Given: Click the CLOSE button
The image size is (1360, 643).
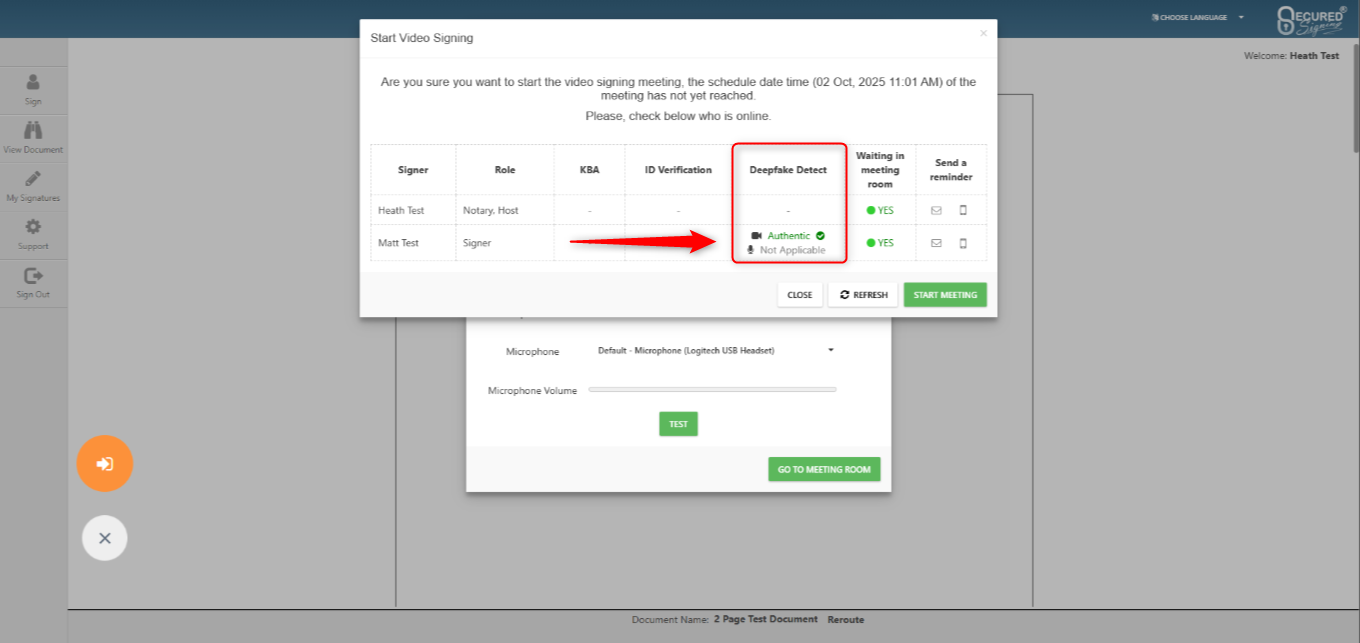Looking at the screenshot, I should tap(800, 295).
